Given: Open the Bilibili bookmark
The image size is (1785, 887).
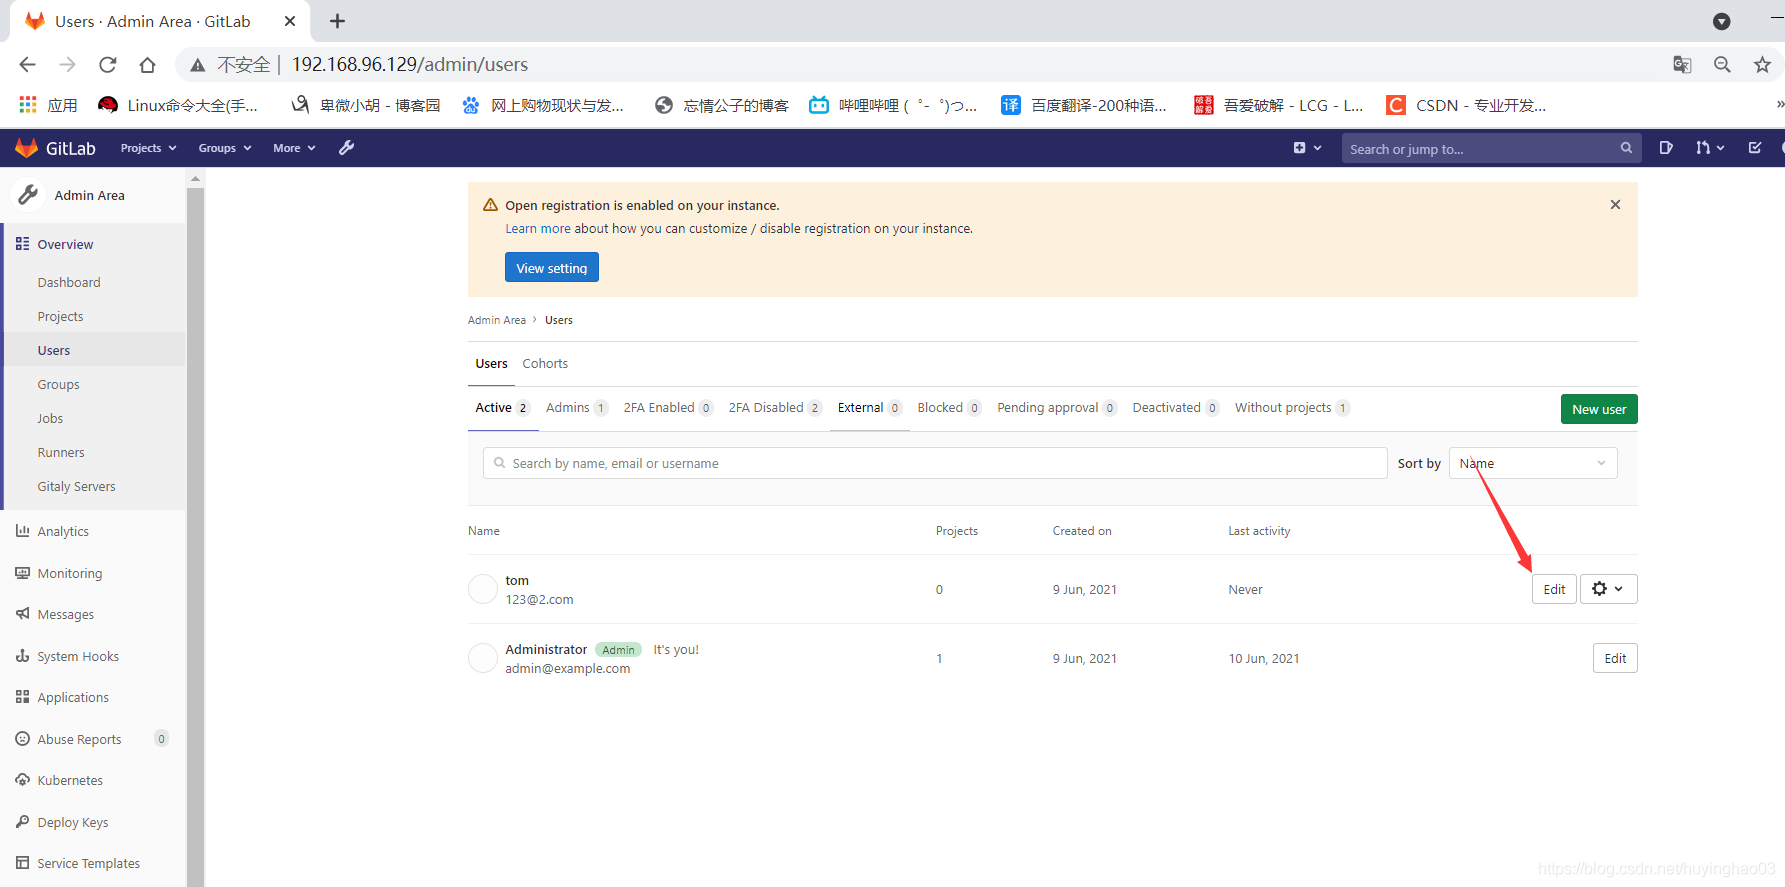Looking at the screenshot, I should click(893, 105).
